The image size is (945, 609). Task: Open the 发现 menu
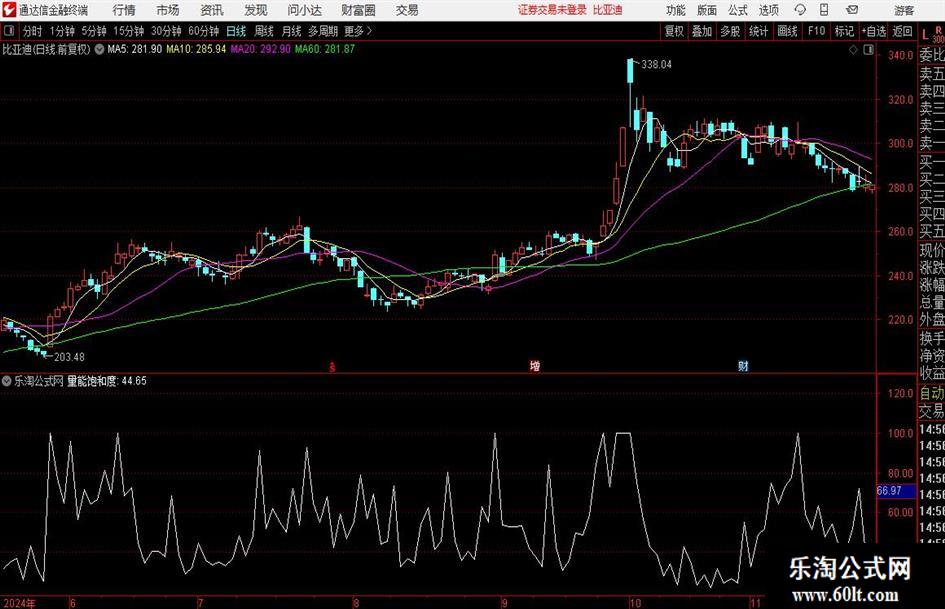pyautogui.click(x=256, y=10)
